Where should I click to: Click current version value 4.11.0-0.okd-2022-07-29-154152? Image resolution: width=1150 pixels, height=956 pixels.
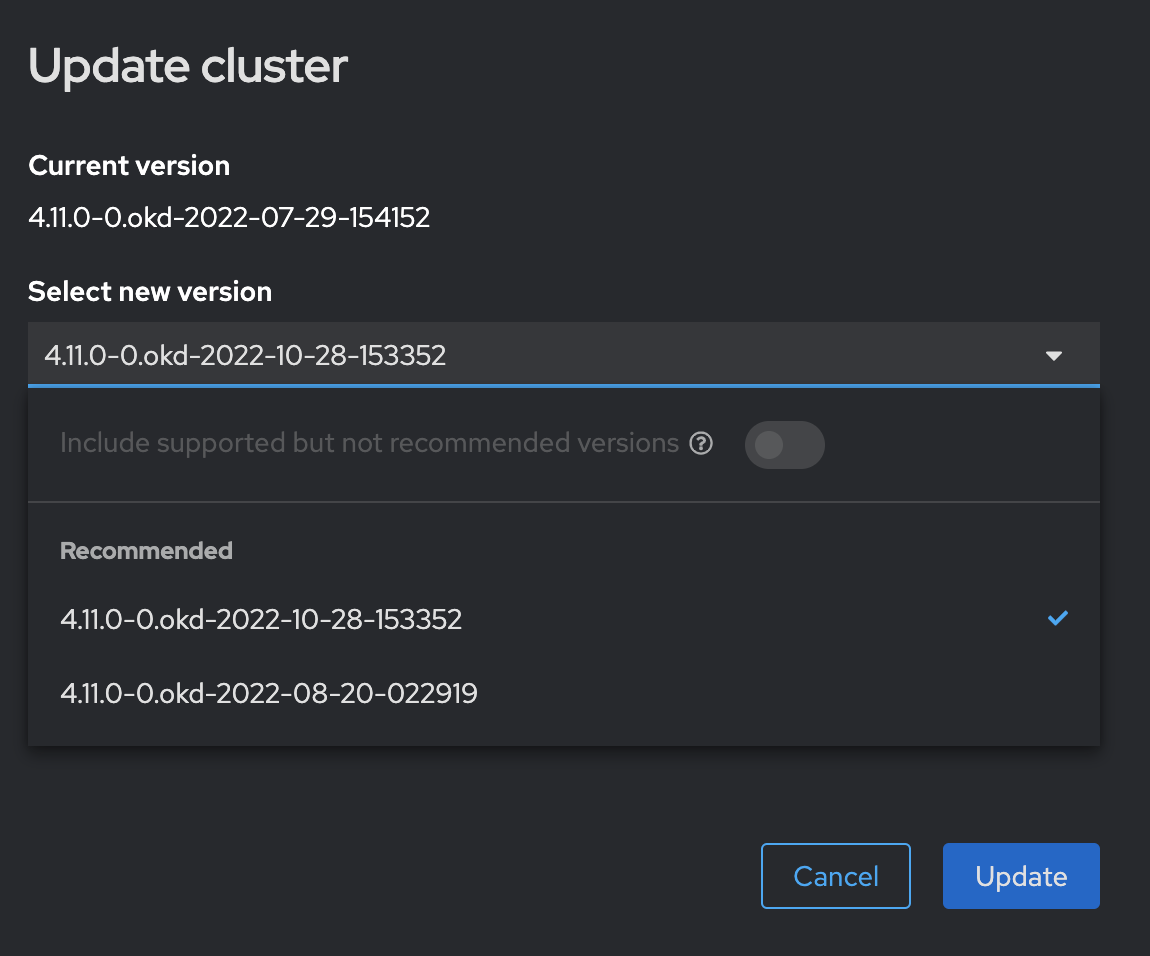pyautogui.click(x=229, y=217)
